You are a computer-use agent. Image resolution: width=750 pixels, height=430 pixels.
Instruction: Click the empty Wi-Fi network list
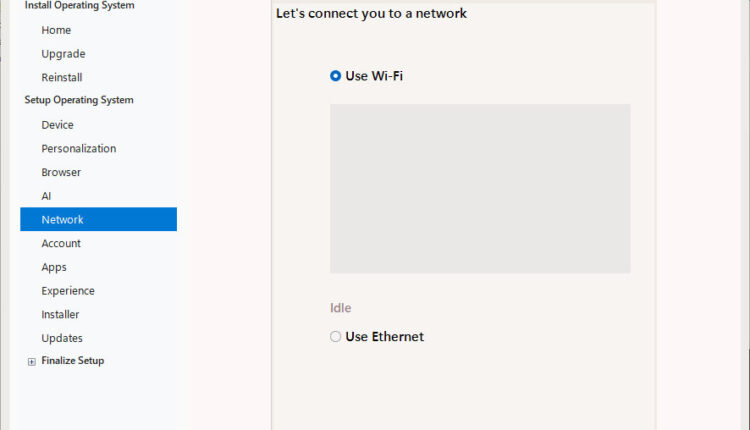480,188
